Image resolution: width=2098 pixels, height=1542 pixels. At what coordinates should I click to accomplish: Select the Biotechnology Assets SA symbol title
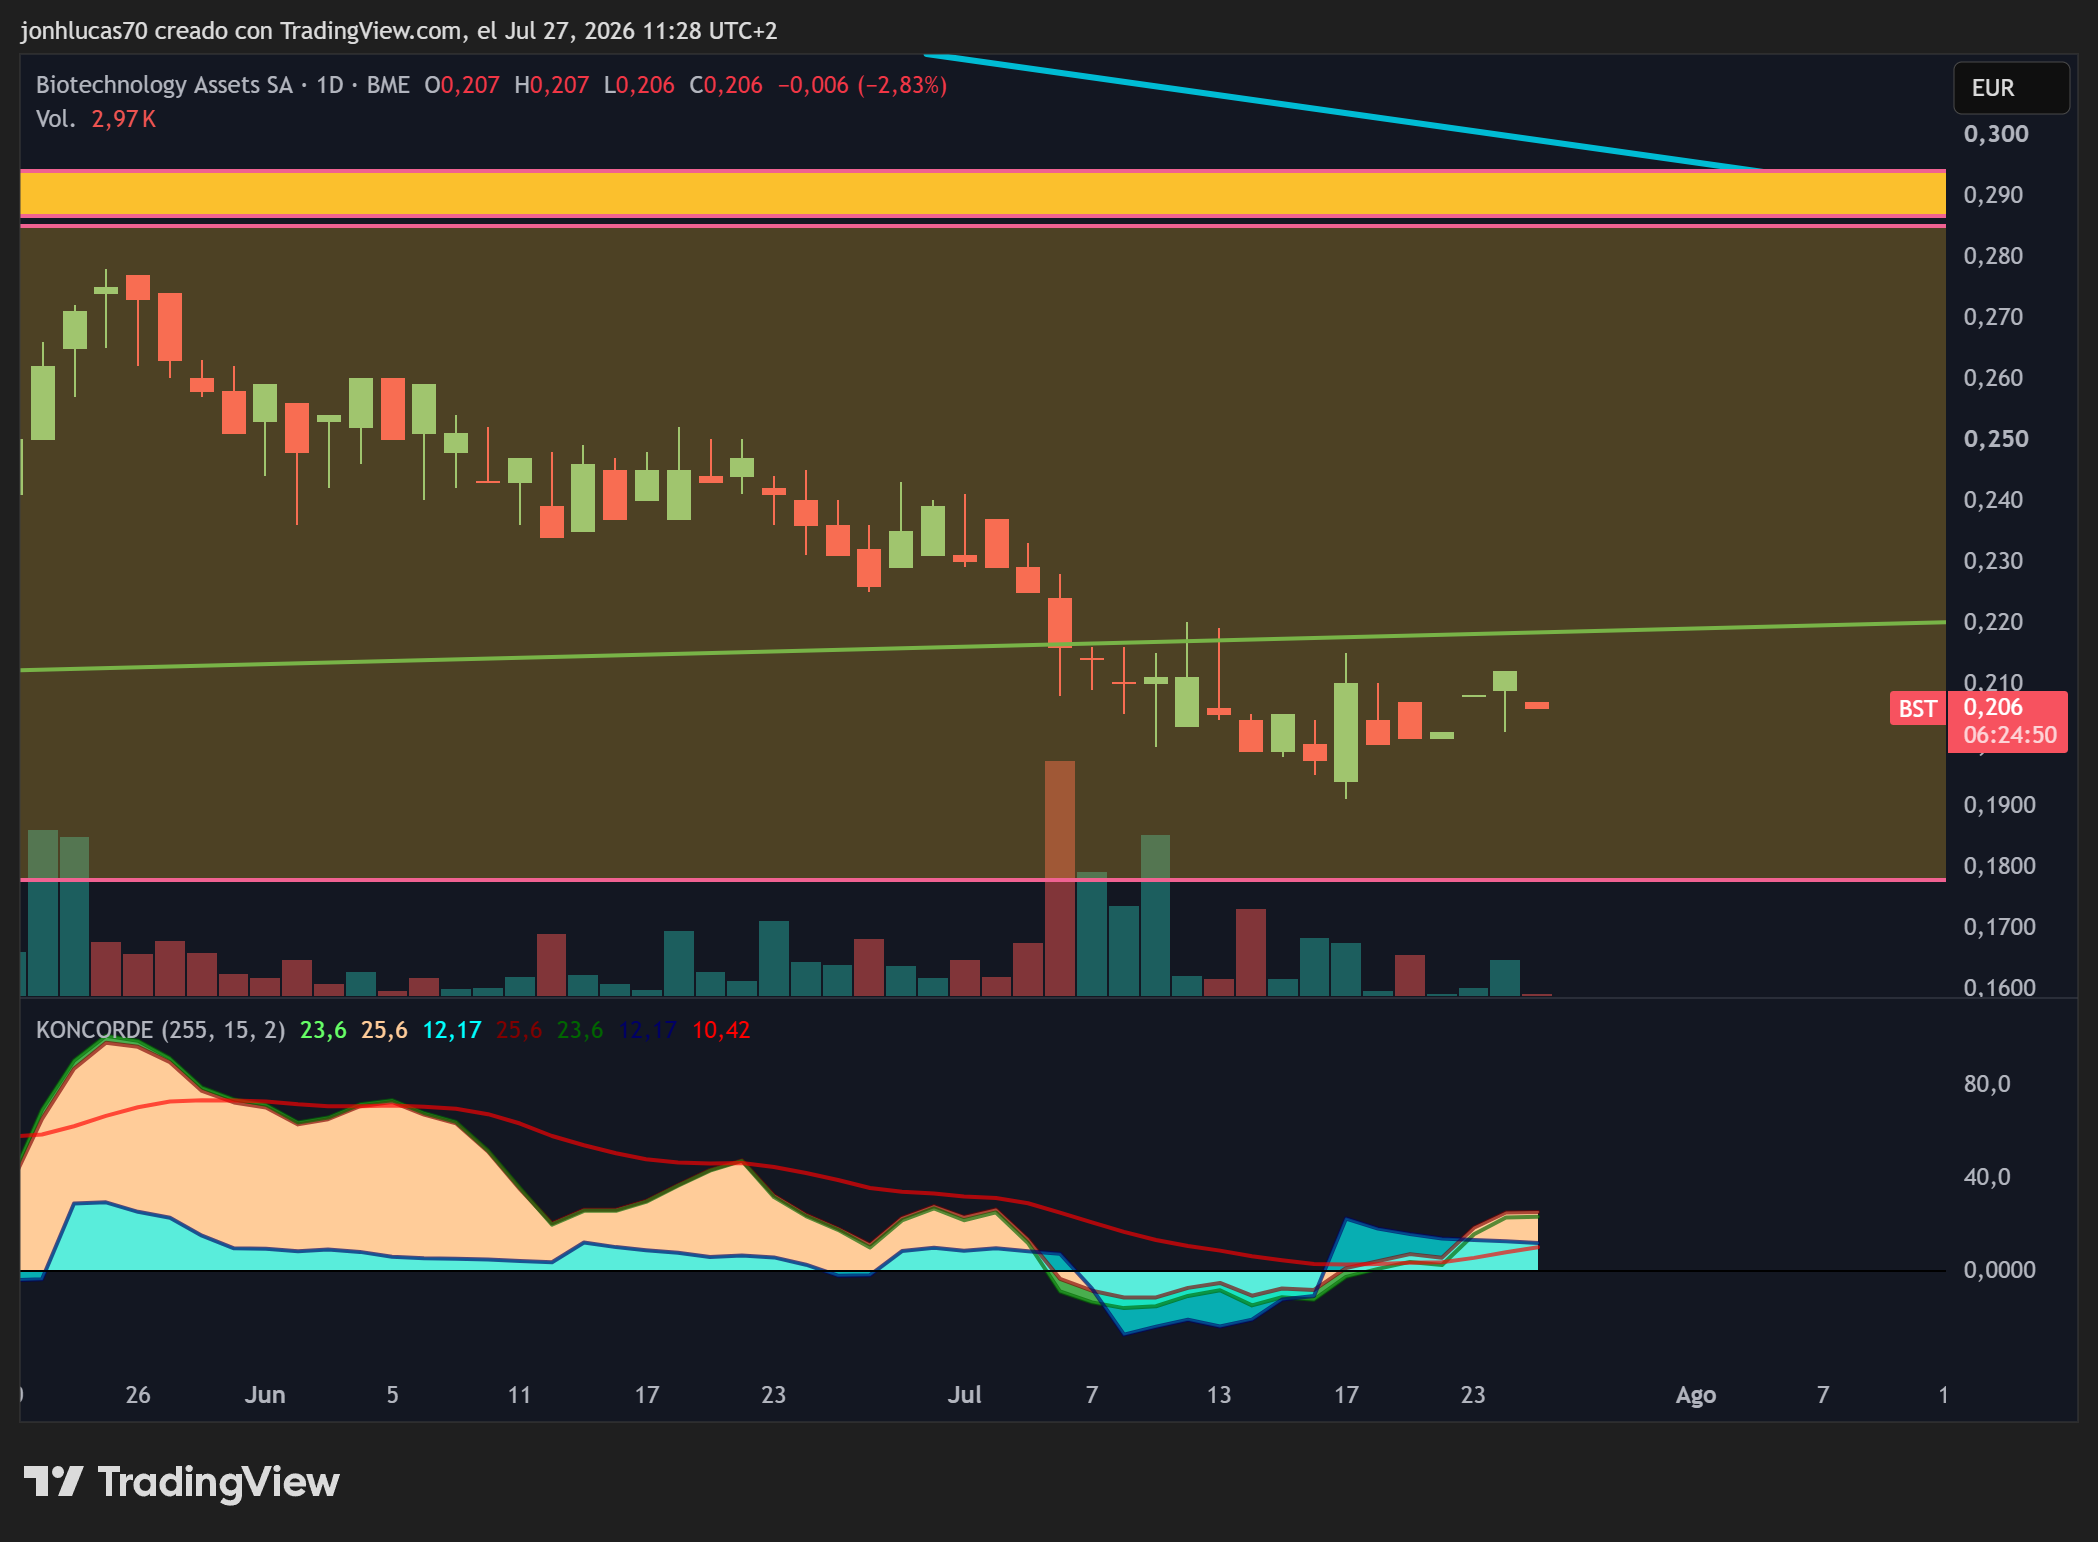pyautogui.click(x=164, y=85)
